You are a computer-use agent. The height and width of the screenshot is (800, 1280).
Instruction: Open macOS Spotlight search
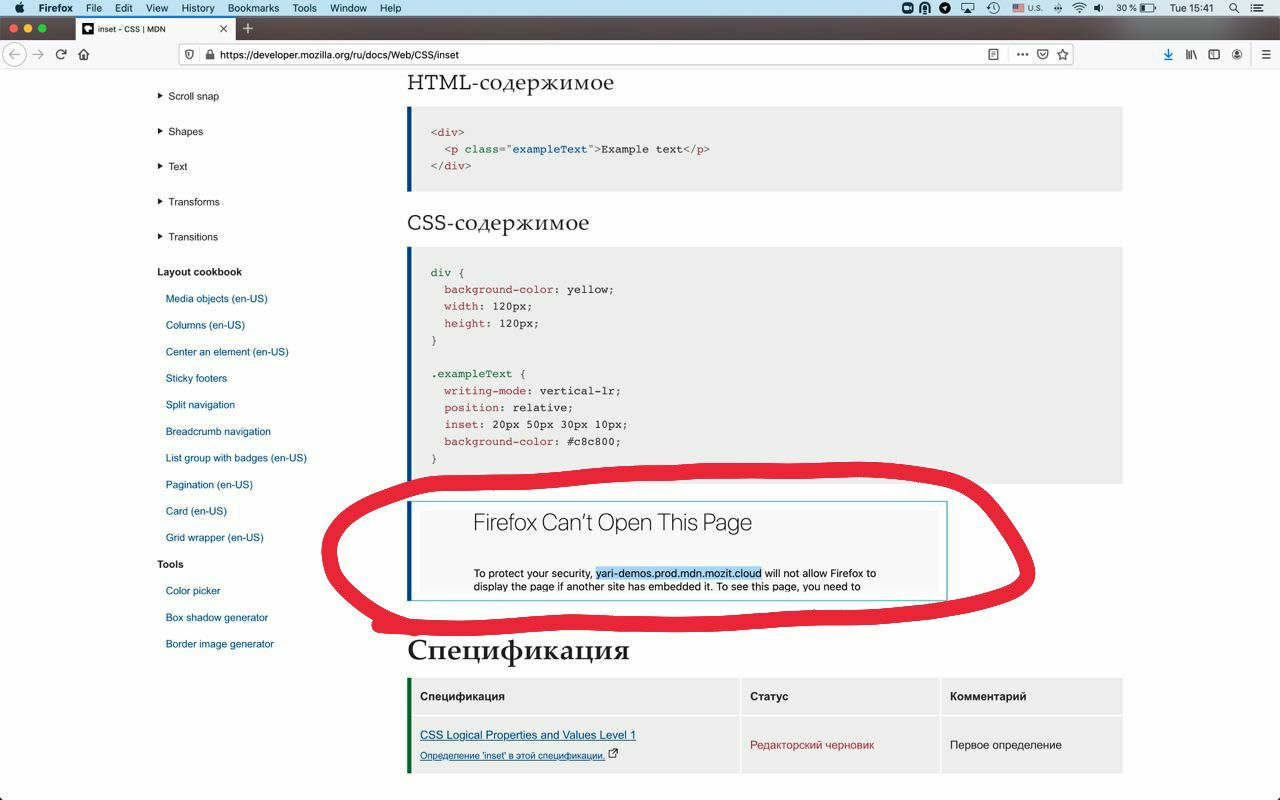click(1234, 8)
